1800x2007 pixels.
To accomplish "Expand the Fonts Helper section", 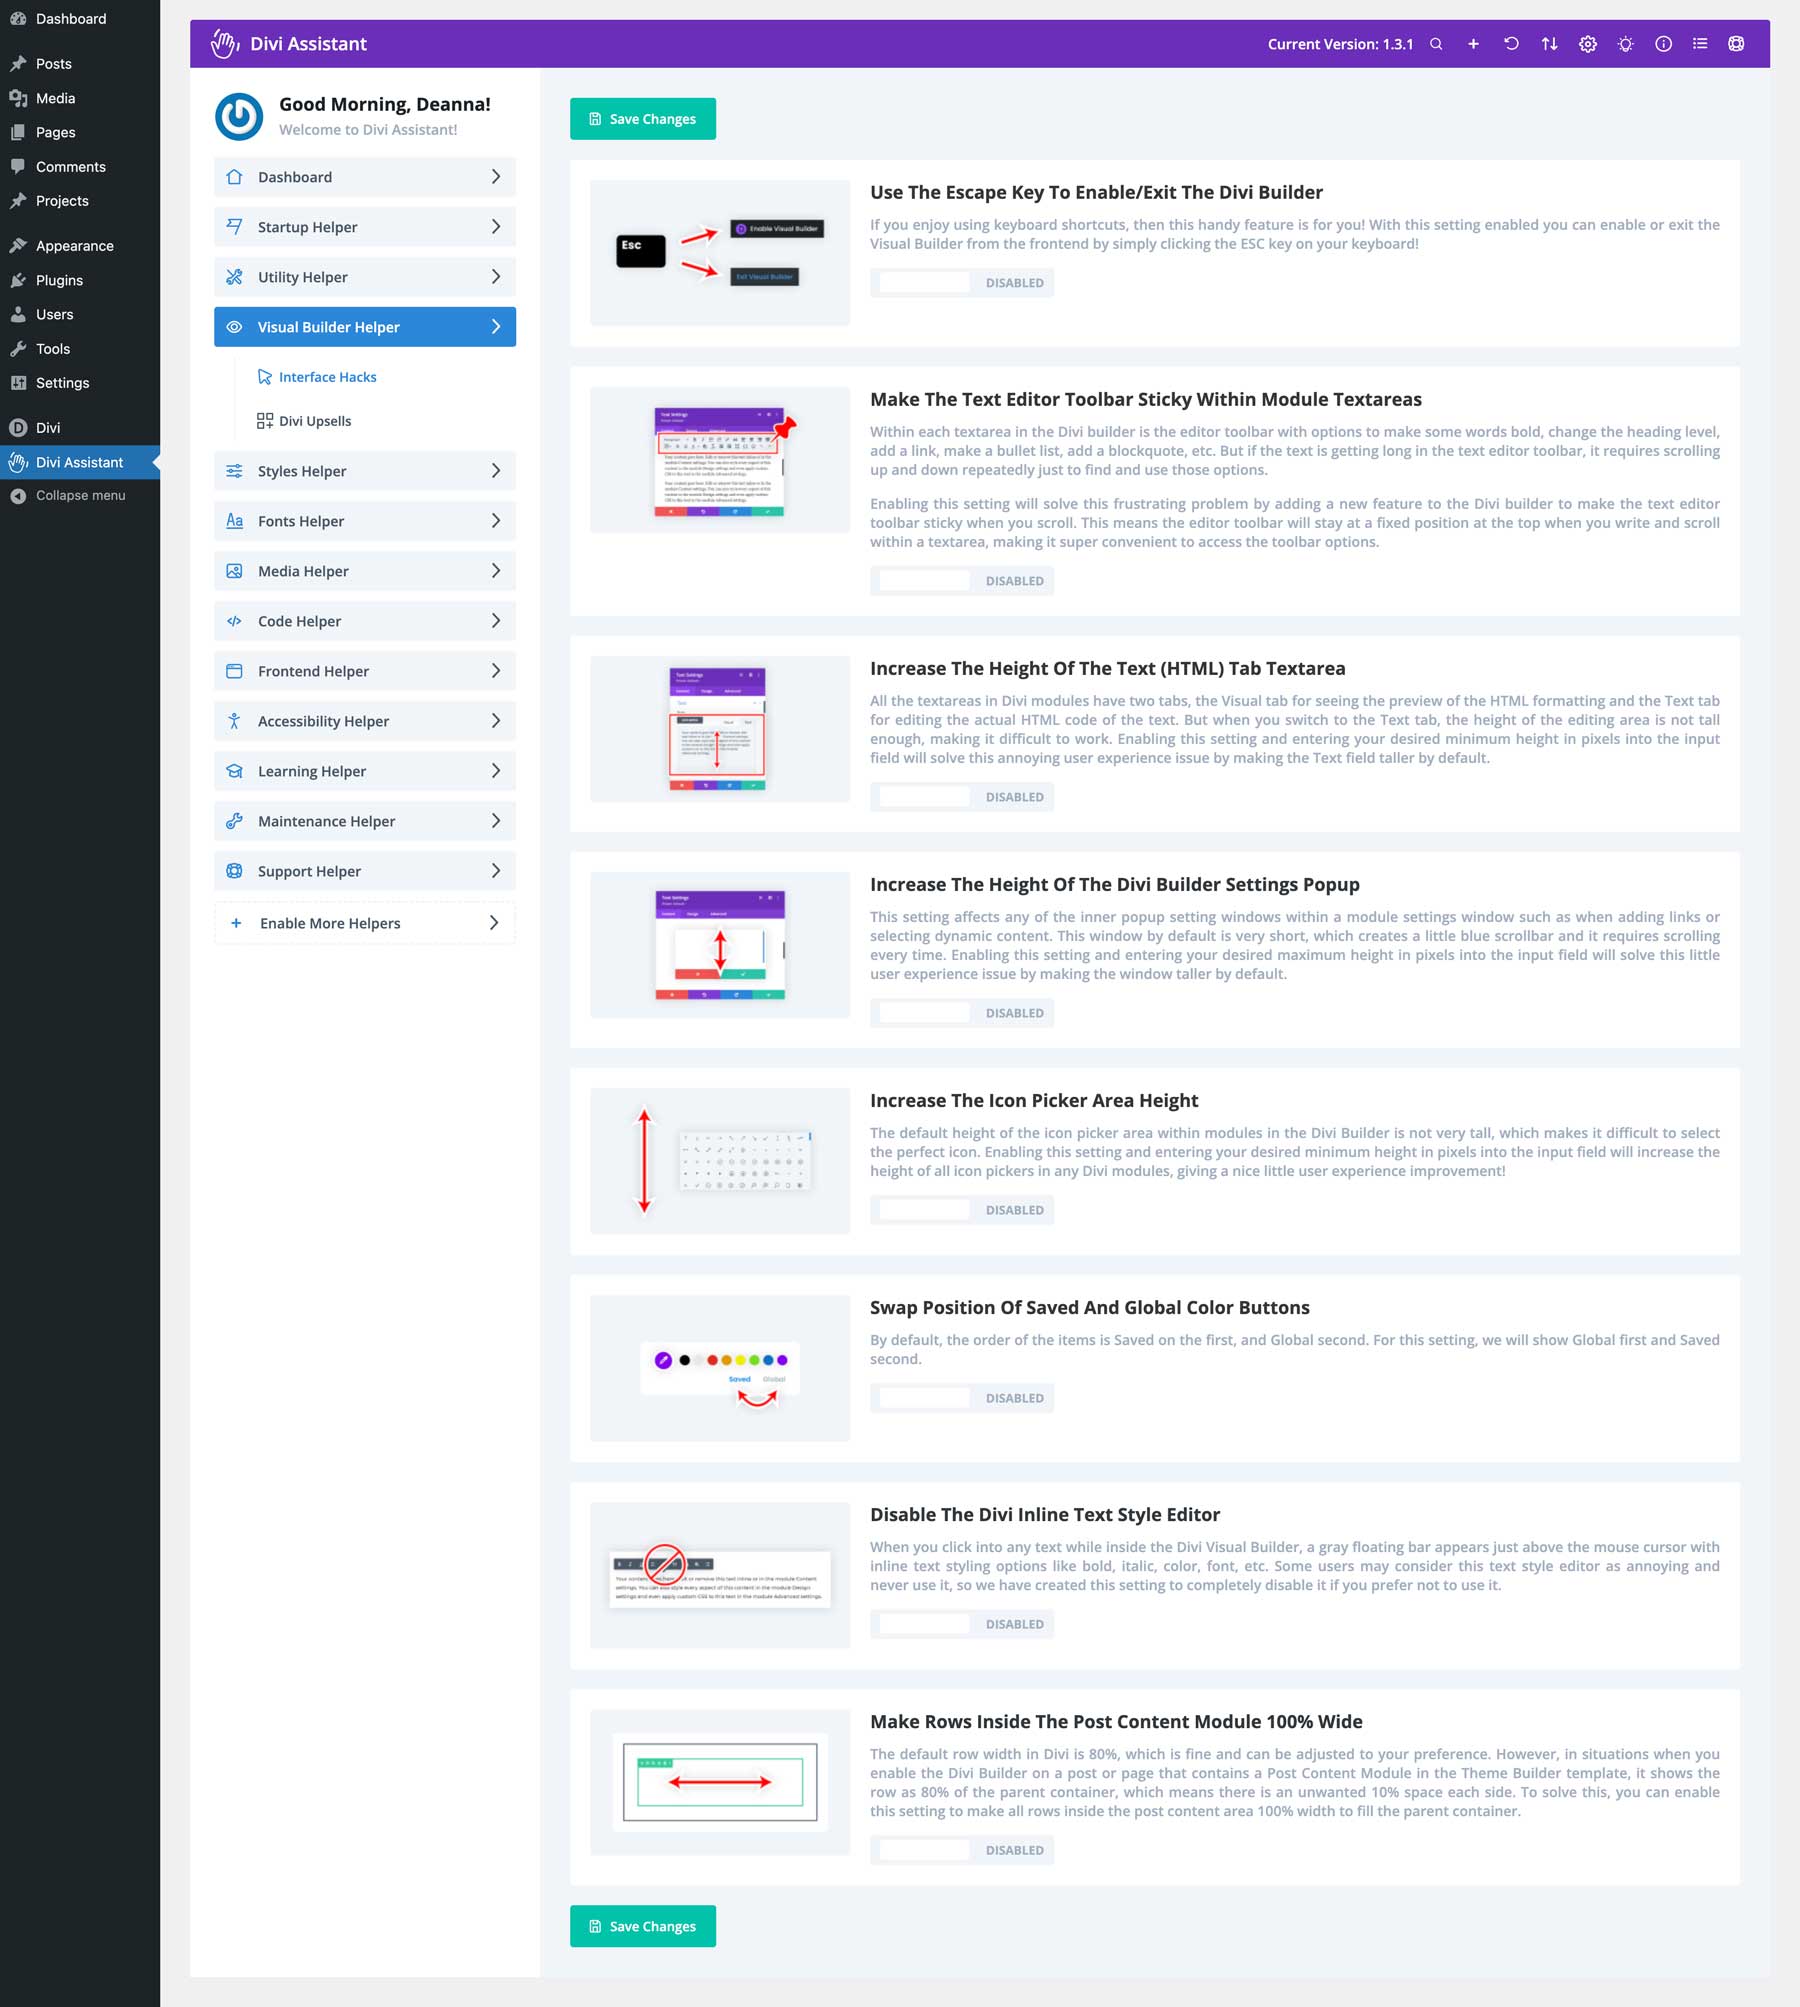I will tap(364, 520).
